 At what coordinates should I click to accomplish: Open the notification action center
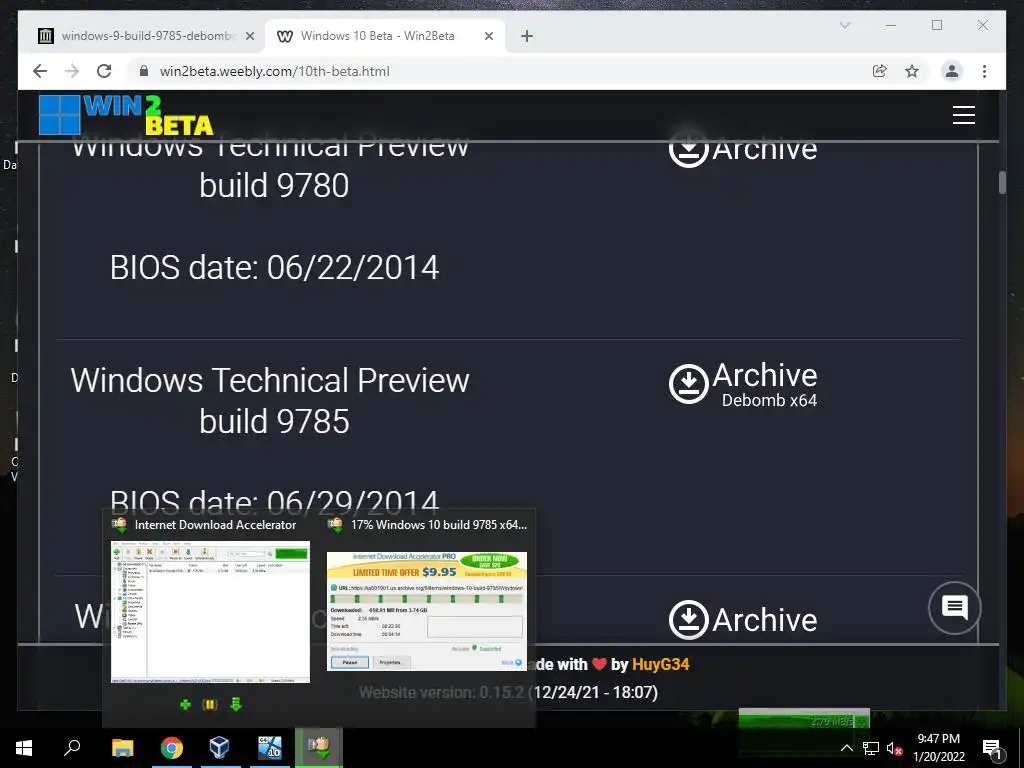(991, 748)
